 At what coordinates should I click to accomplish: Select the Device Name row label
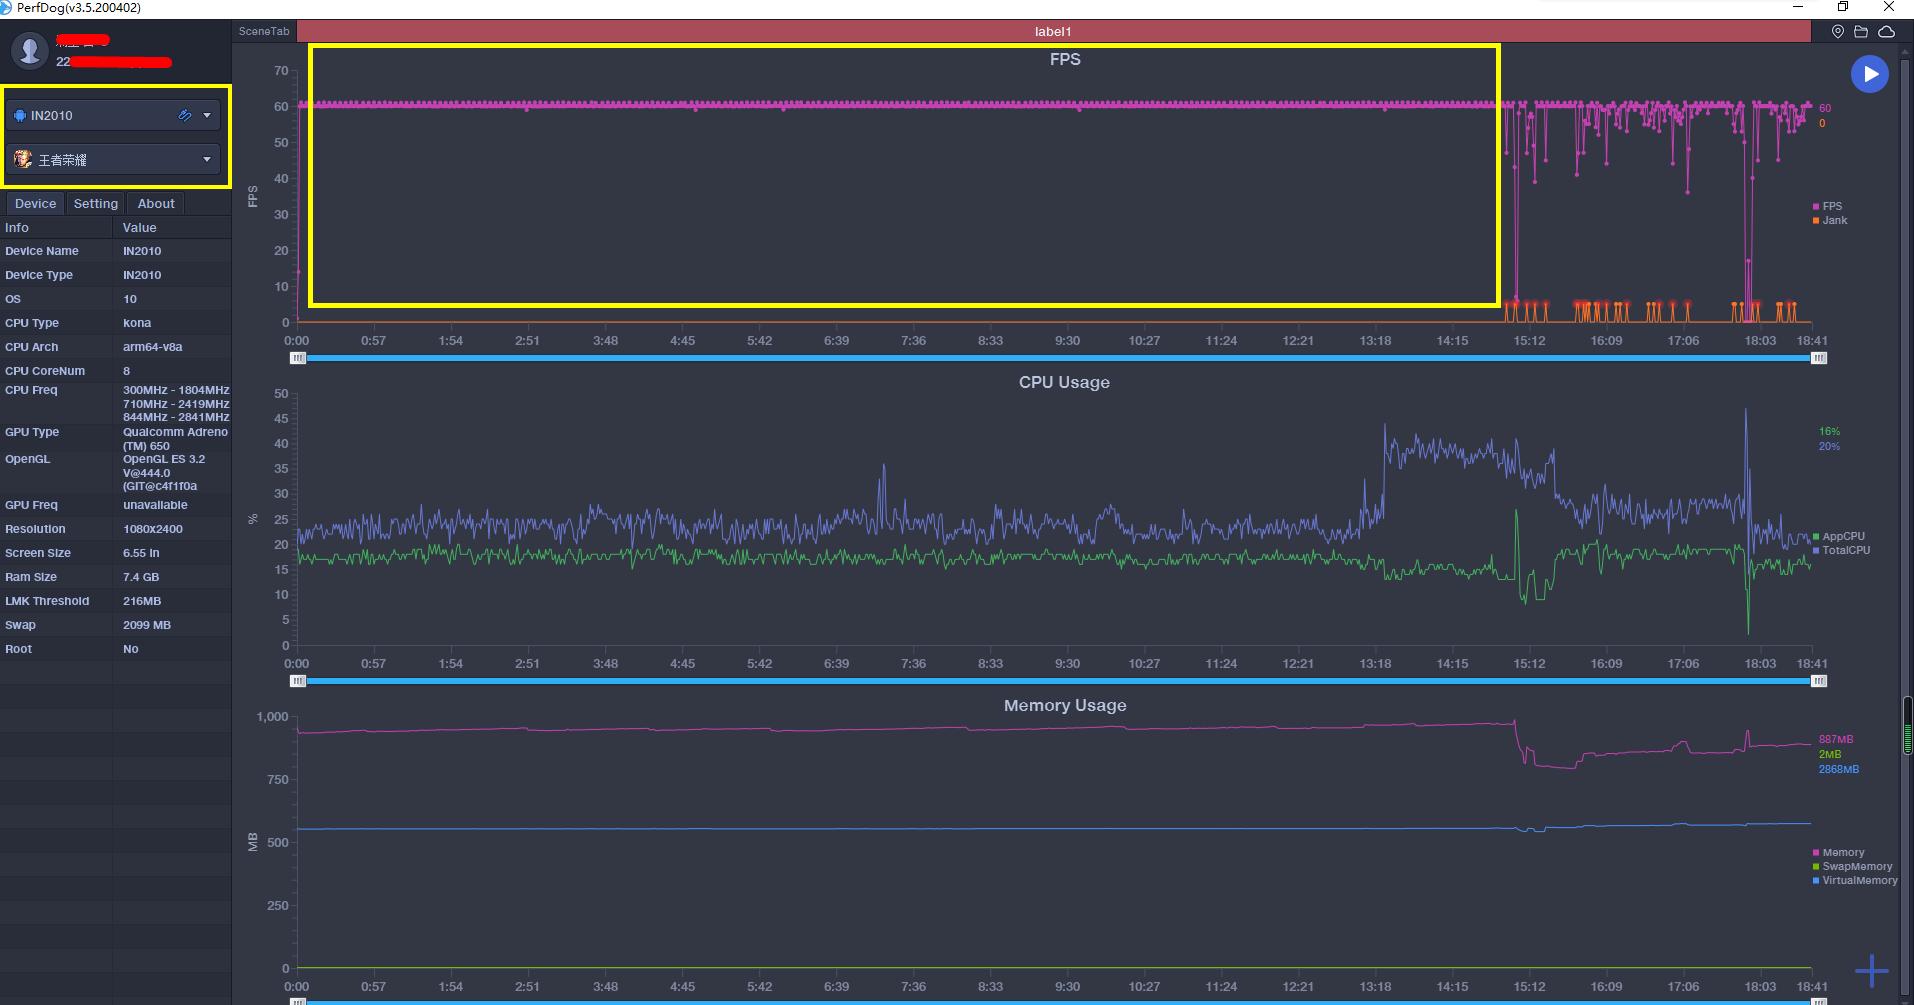(42, 251)
